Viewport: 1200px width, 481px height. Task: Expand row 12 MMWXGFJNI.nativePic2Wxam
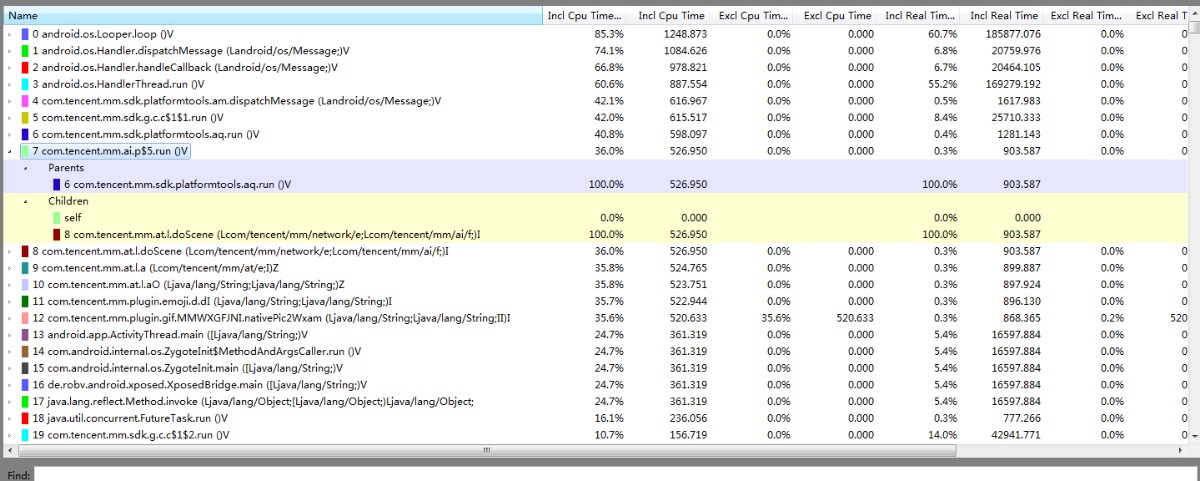pos(10,317)
